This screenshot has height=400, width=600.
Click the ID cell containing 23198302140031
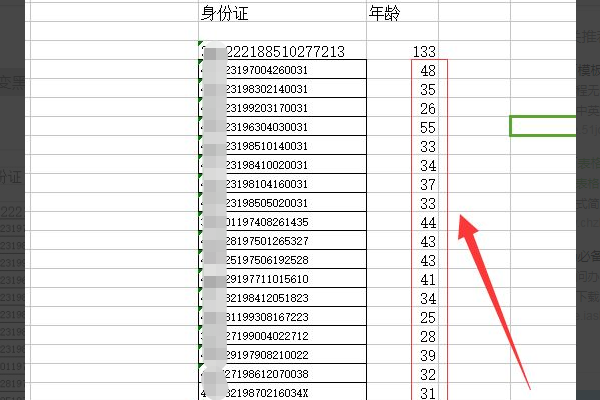pos(282,88)
